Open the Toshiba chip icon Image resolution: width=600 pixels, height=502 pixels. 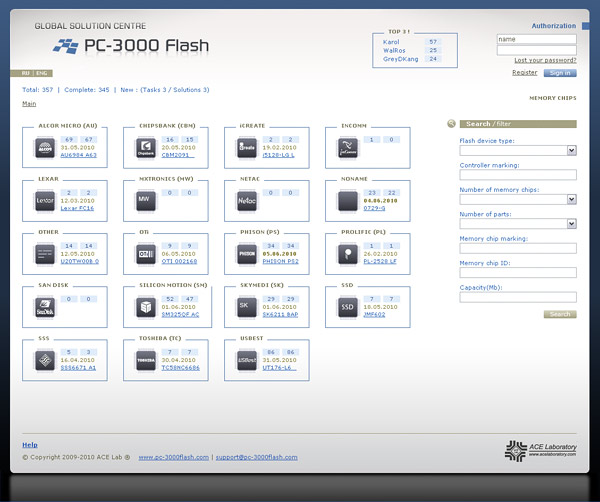click(x=146, y=360)
